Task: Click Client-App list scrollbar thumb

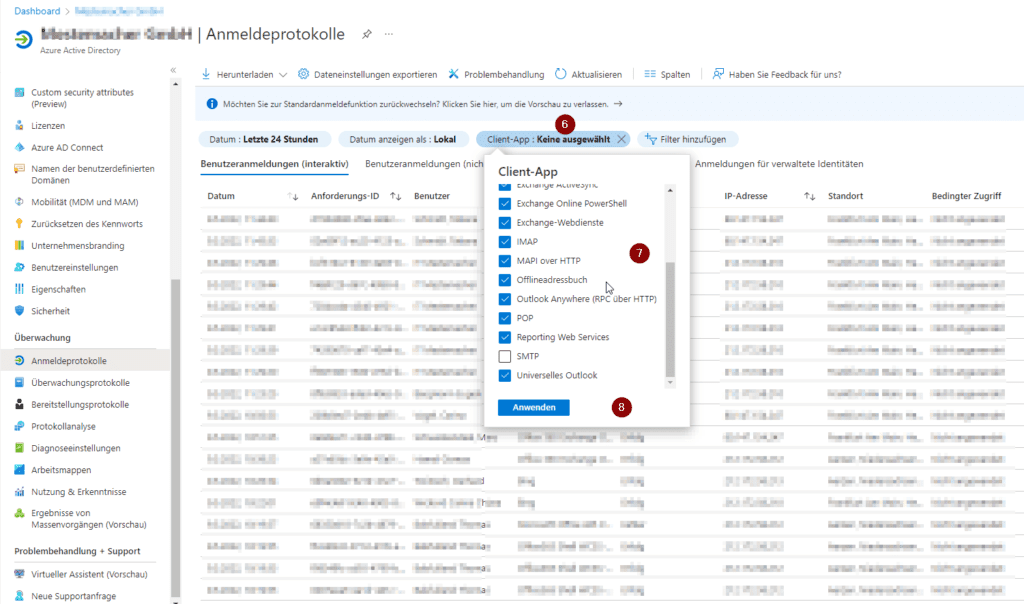Action: point(670,319)
